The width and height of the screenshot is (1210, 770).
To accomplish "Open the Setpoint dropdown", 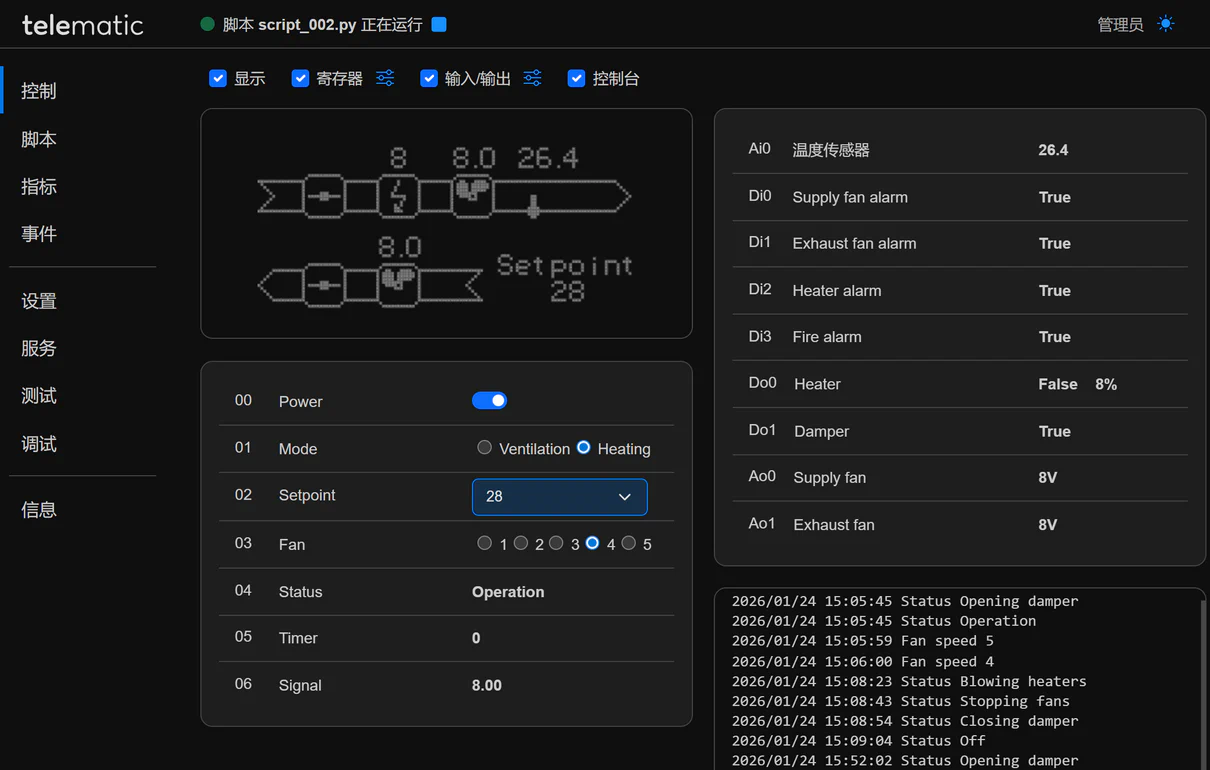I will point(559,497).
